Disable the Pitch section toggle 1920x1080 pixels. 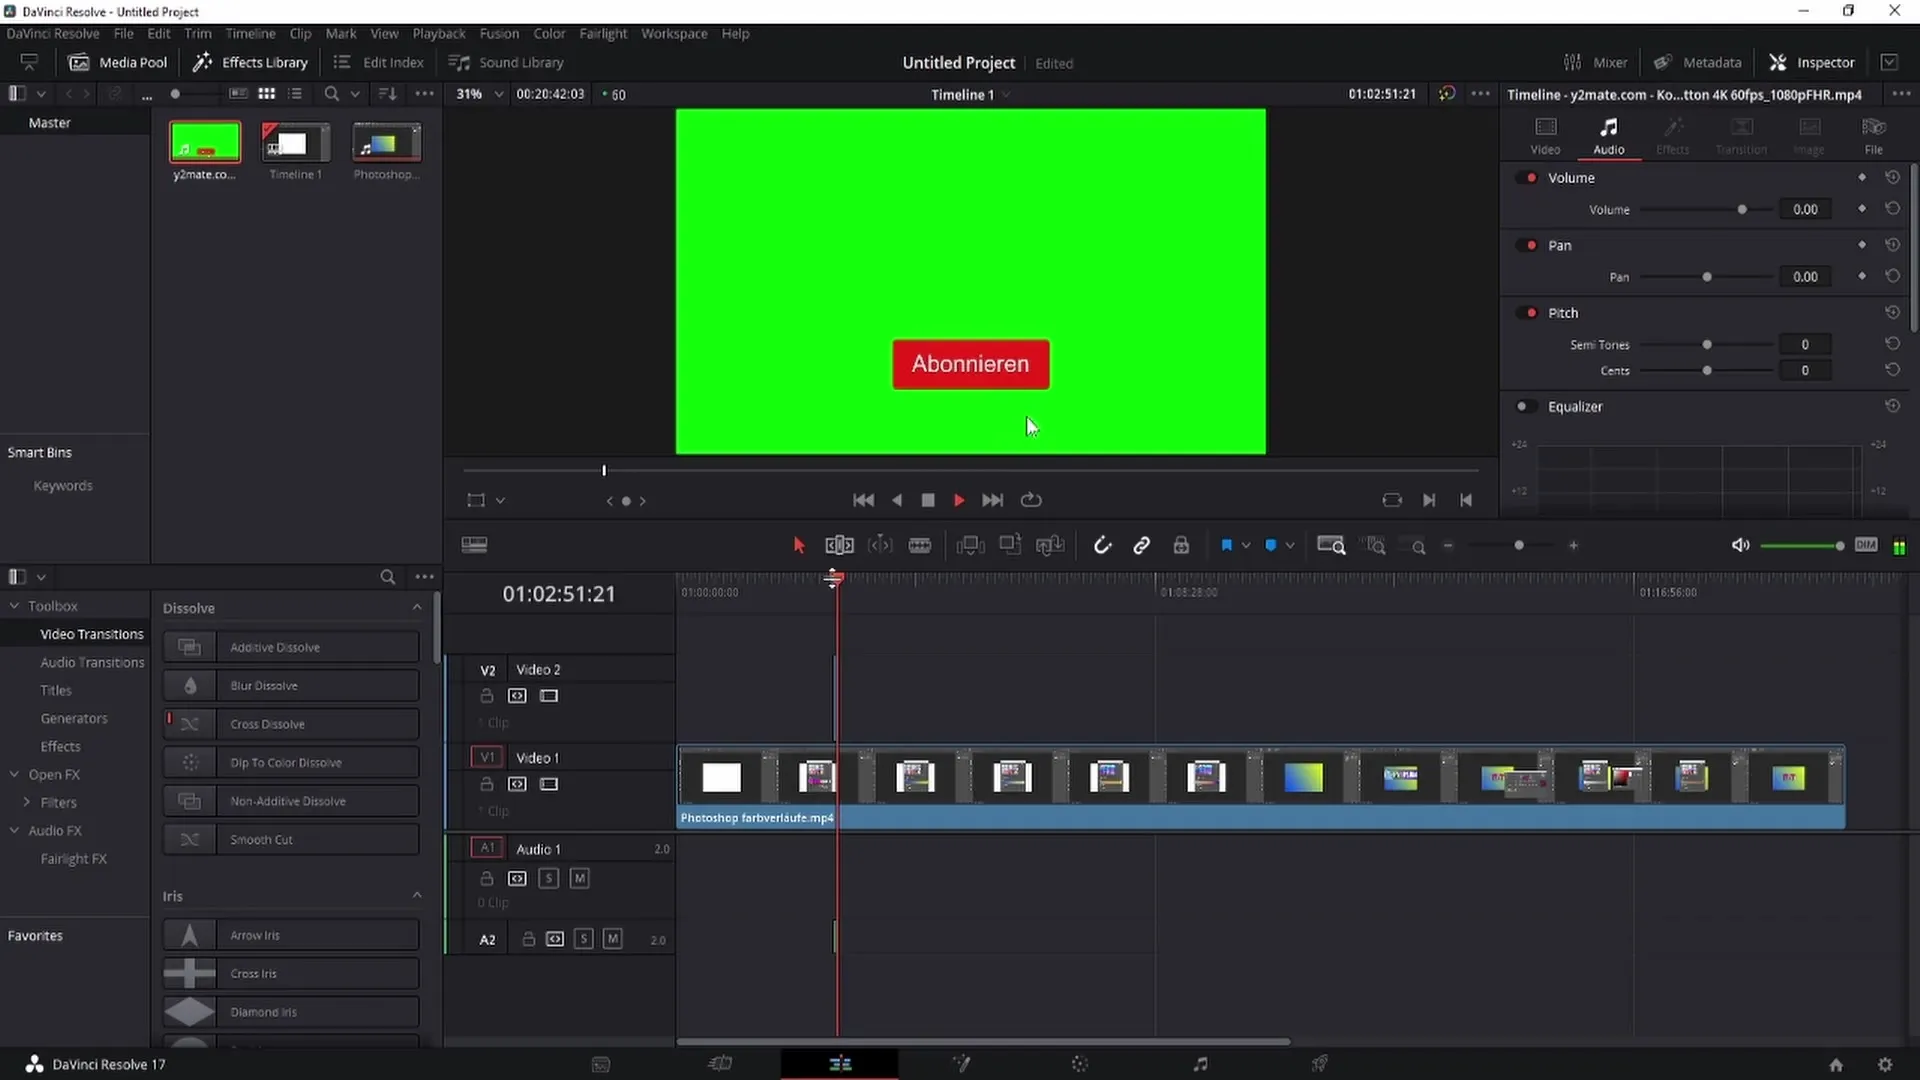point(1527,313)
